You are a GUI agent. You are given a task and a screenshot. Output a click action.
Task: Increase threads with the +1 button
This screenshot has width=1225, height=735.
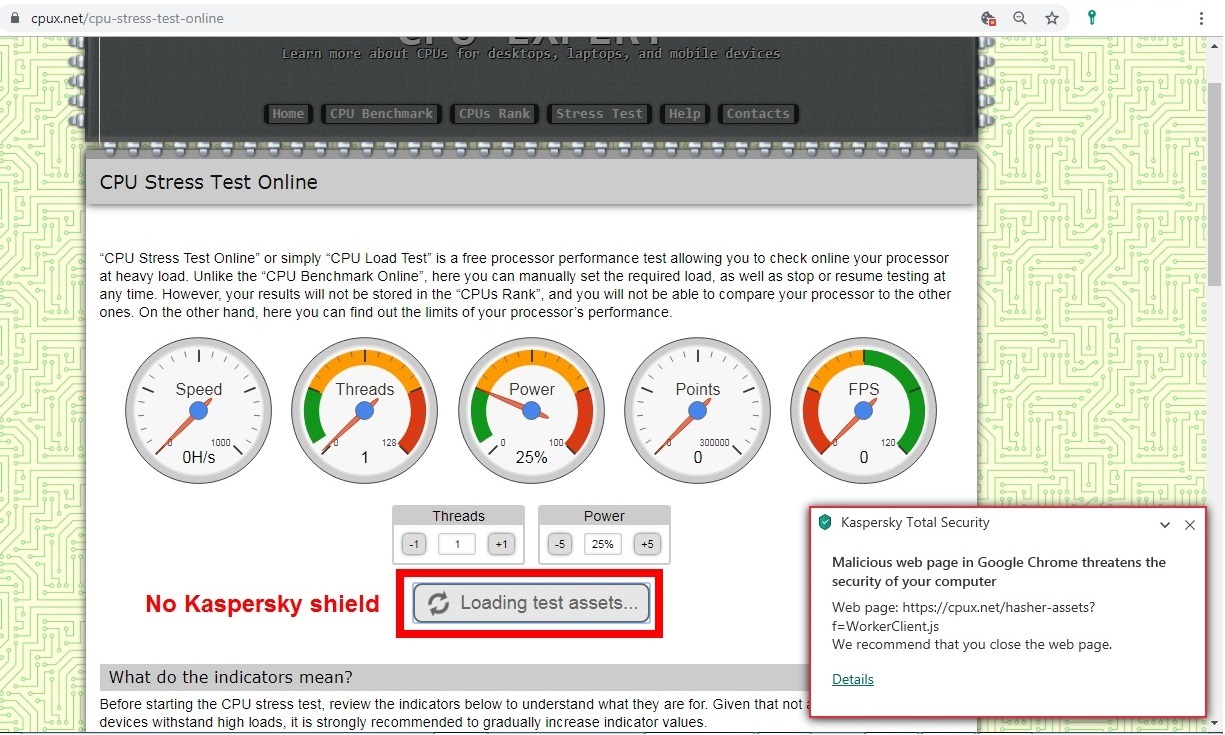[501, 544]
